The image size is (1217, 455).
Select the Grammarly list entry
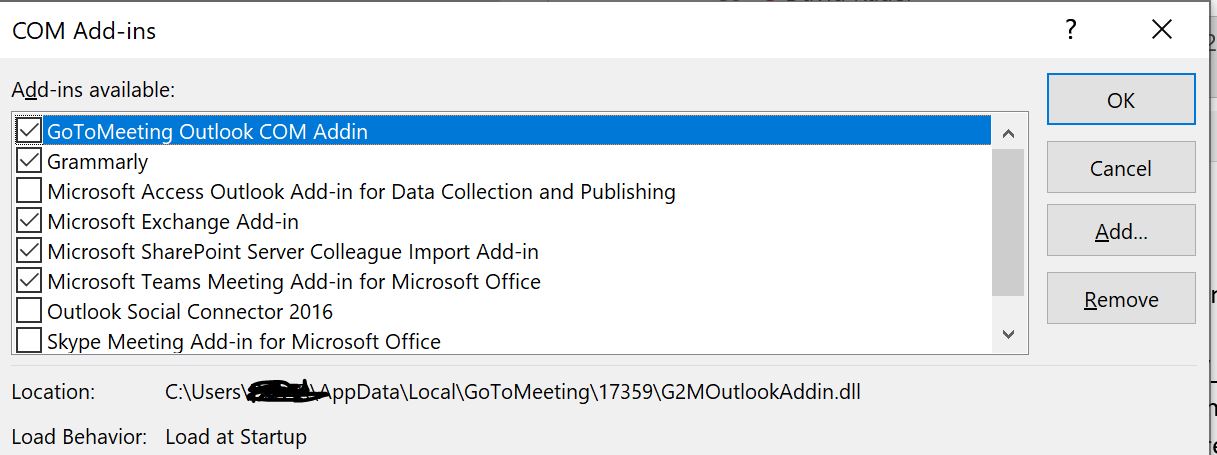98,161
